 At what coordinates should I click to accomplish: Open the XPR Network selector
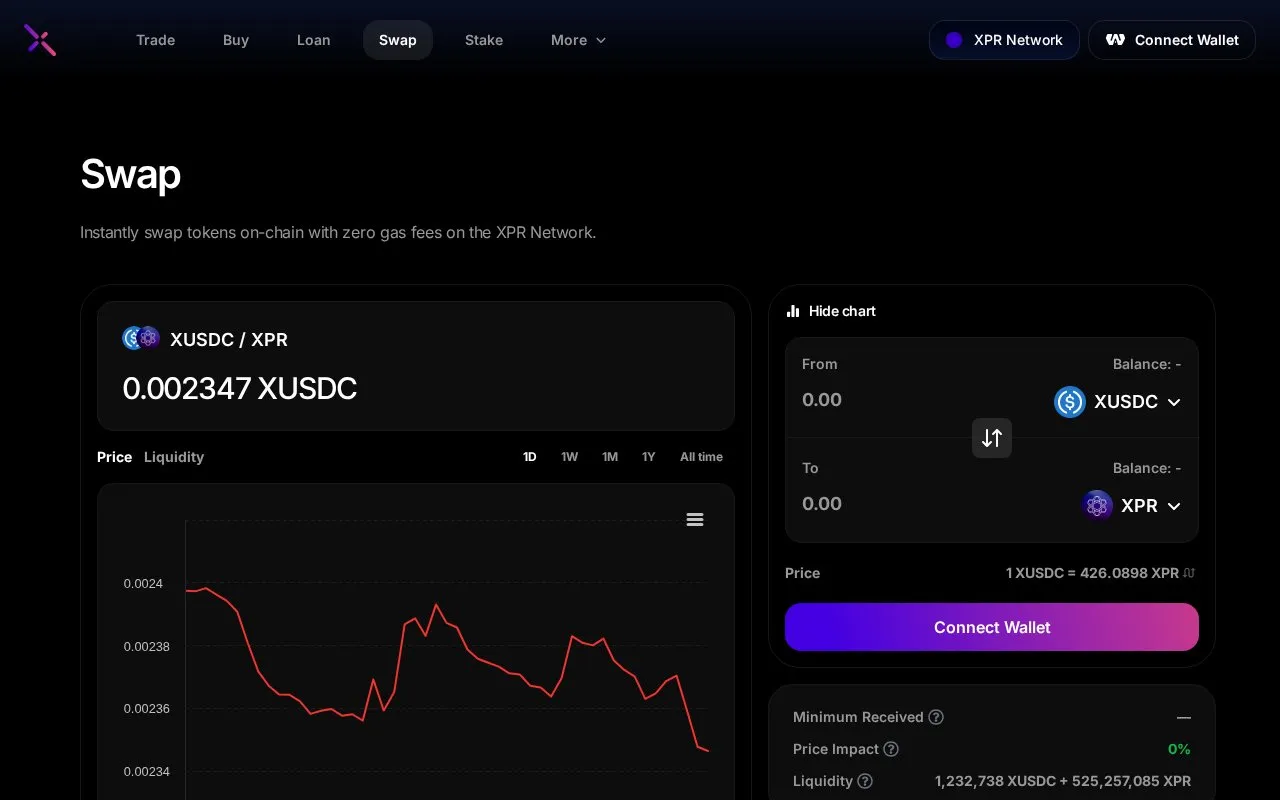pyautogui.click(x=1004, y=40)
